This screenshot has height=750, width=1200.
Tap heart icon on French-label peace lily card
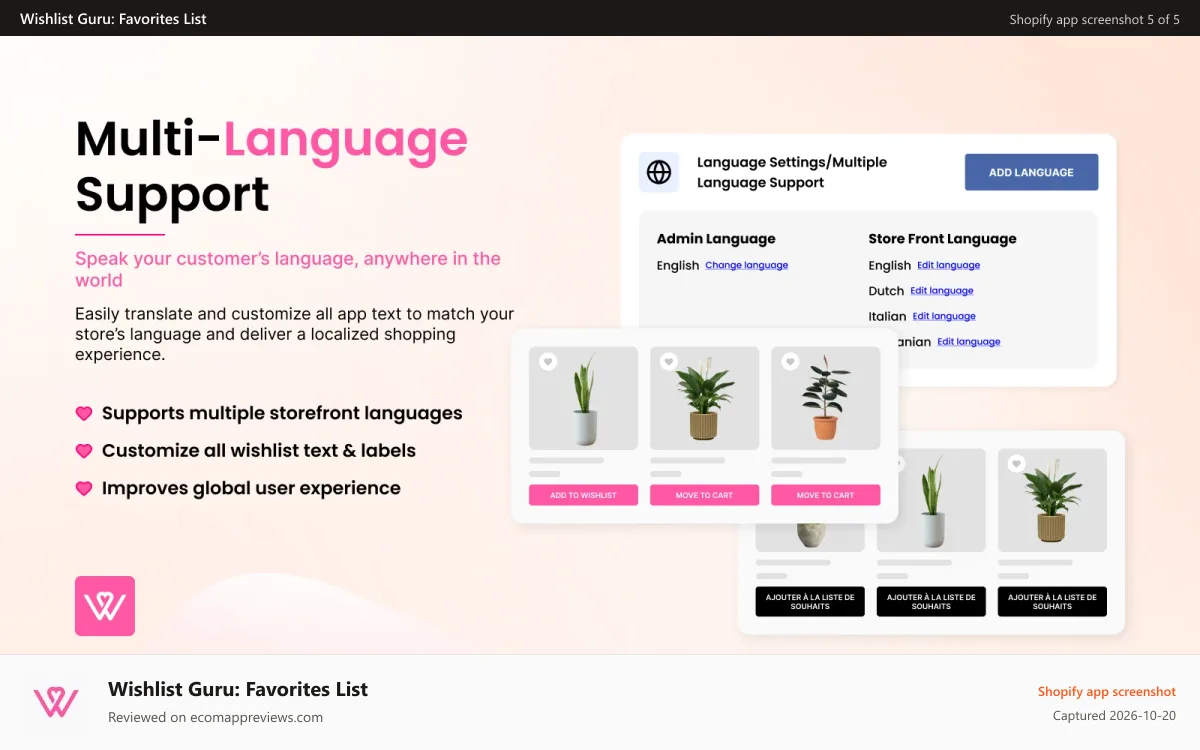tap(1017, 464)
